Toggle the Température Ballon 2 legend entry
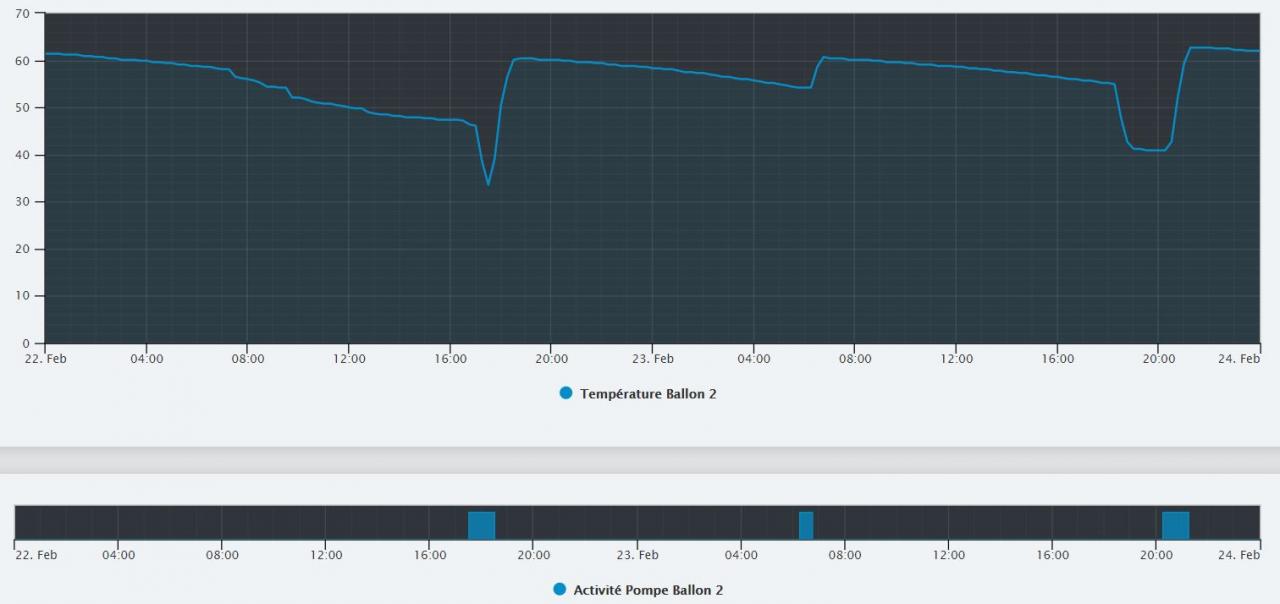1280x604 pixels. coord(638,394)
